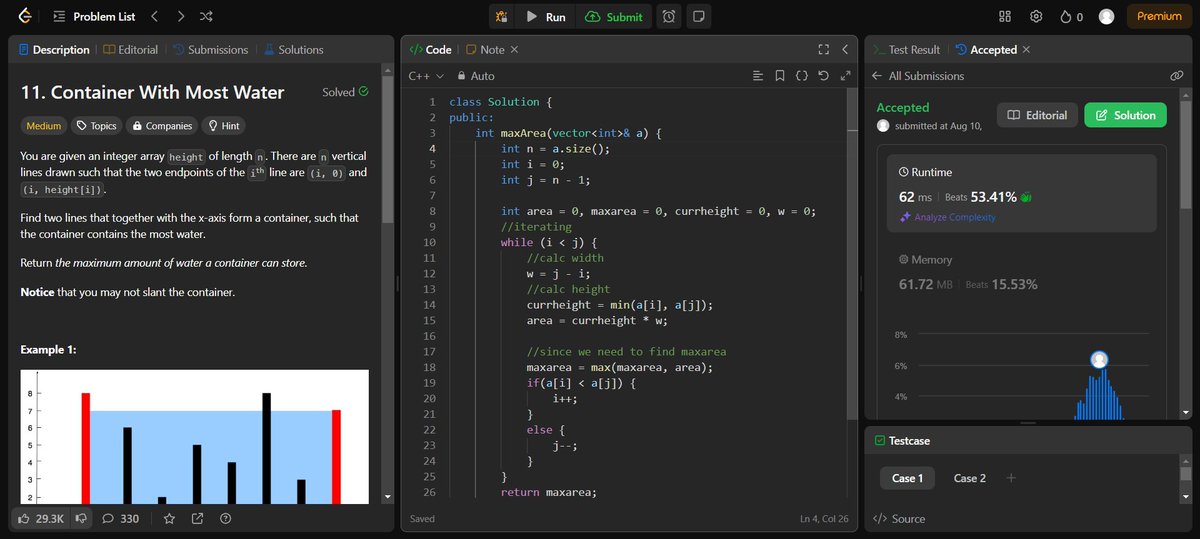Select the Code tab
This screenshot has width=1200, height=539.
pyautogui.click(x=430, y=49)
